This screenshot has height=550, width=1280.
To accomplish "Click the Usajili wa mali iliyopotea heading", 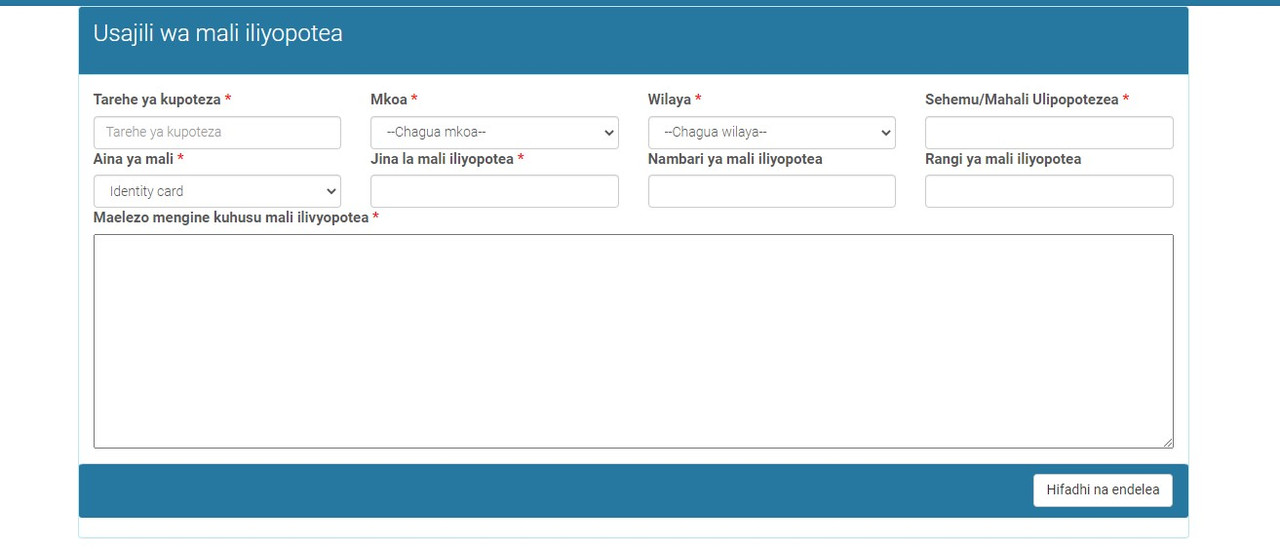I will point(218,33).
